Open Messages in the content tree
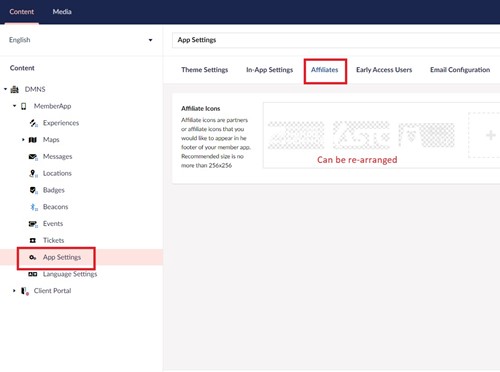Viewport: 500px width, 372px height. [x=57, y=157]
